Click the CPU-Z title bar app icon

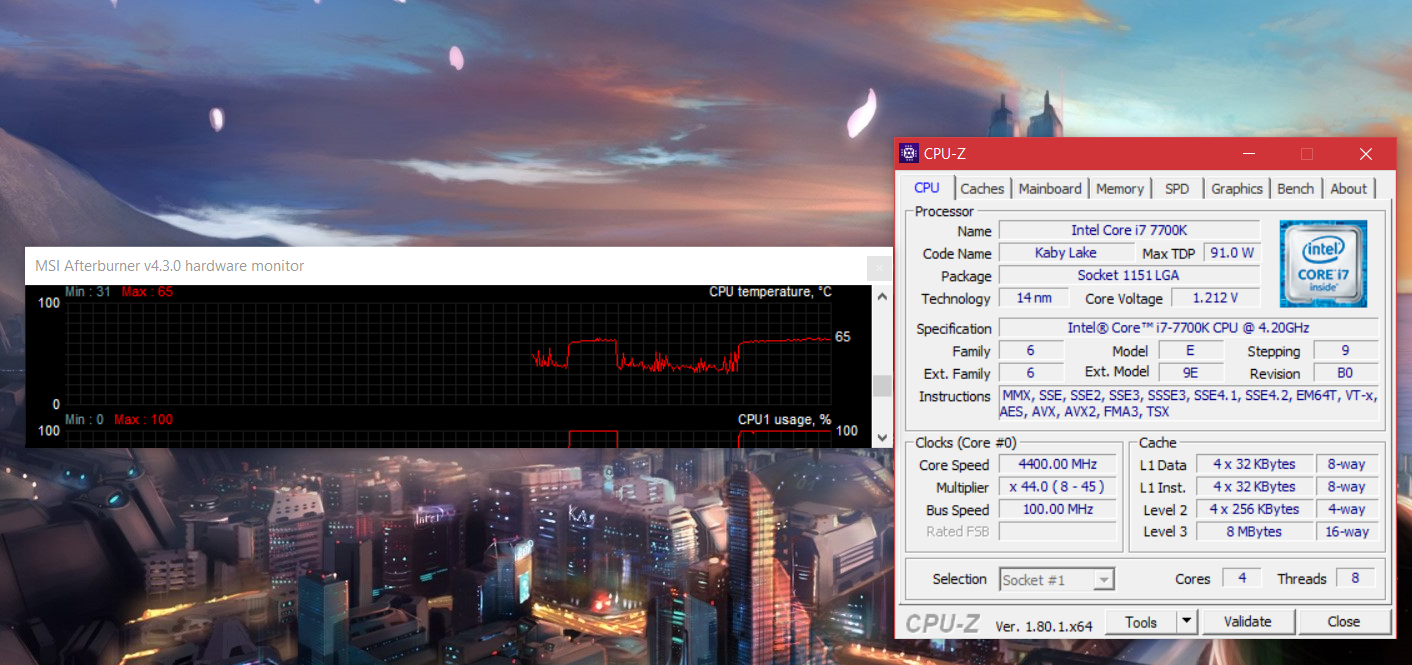tap(909, 153)
